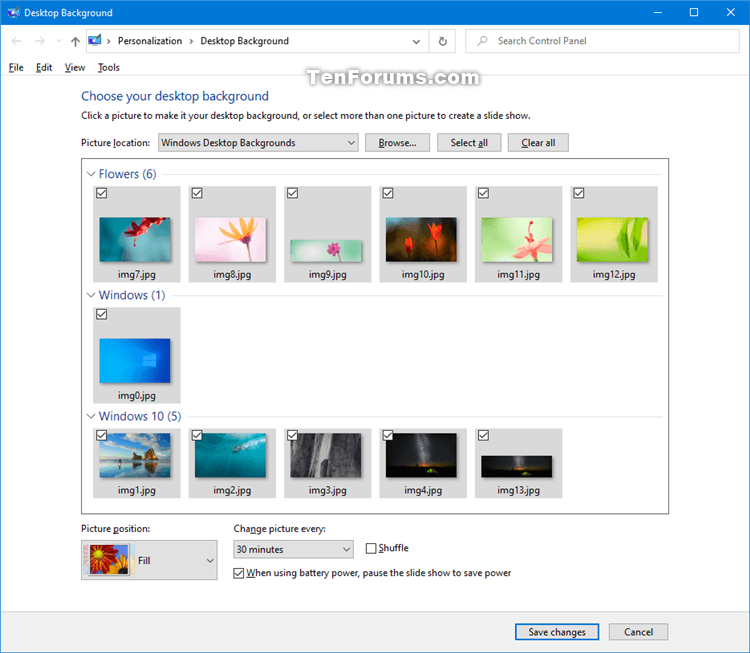Image resolution: width=750 pixels, height=653 pixels.
Task: Click the Control Panel icon in address bar
Action: pyautogui.click(x=95, y=40)
